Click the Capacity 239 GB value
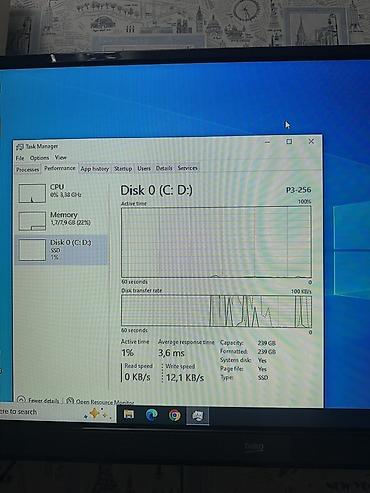Image resolution: width=370 pixels, height=493 pixels. point(267,343)
